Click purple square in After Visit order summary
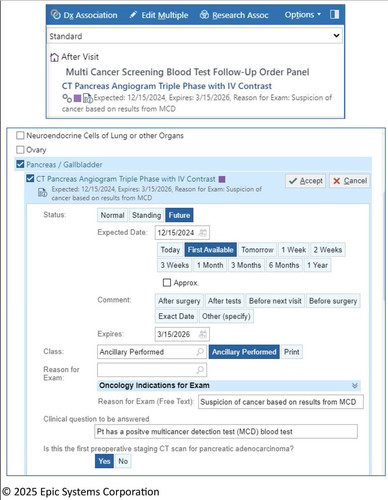The image size is (388, 500). tap(77, 98)
